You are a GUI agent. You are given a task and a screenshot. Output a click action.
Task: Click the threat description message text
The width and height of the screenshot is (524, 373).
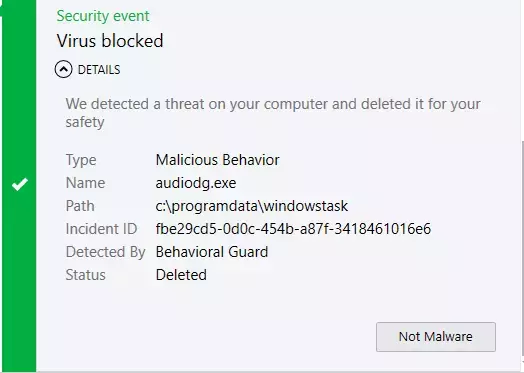(273, 113)
